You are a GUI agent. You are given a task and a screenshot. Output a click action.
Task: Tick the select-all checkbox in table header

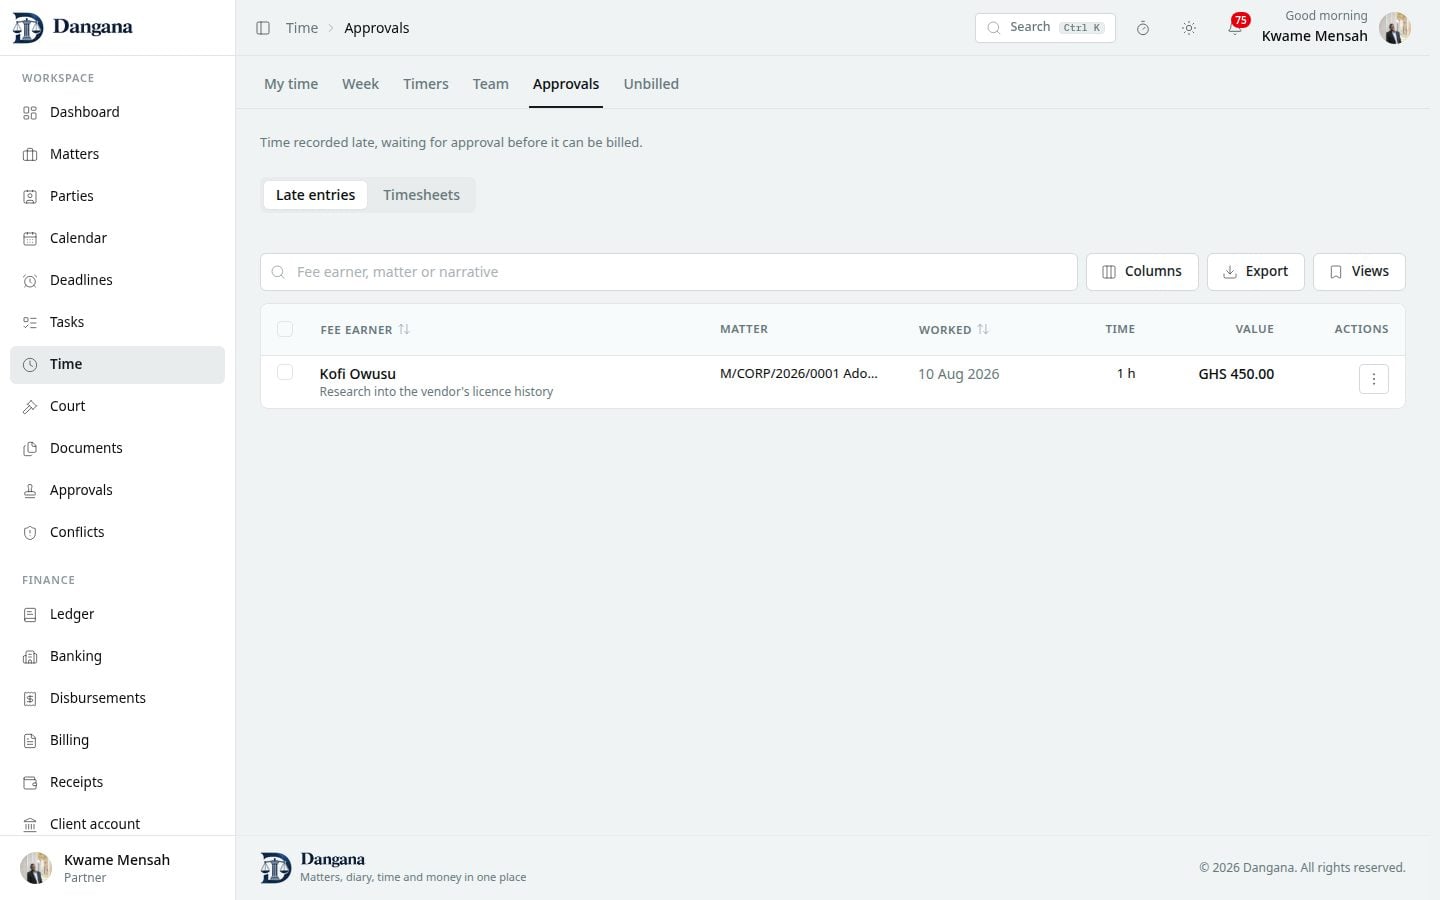[x=285, y=329]
